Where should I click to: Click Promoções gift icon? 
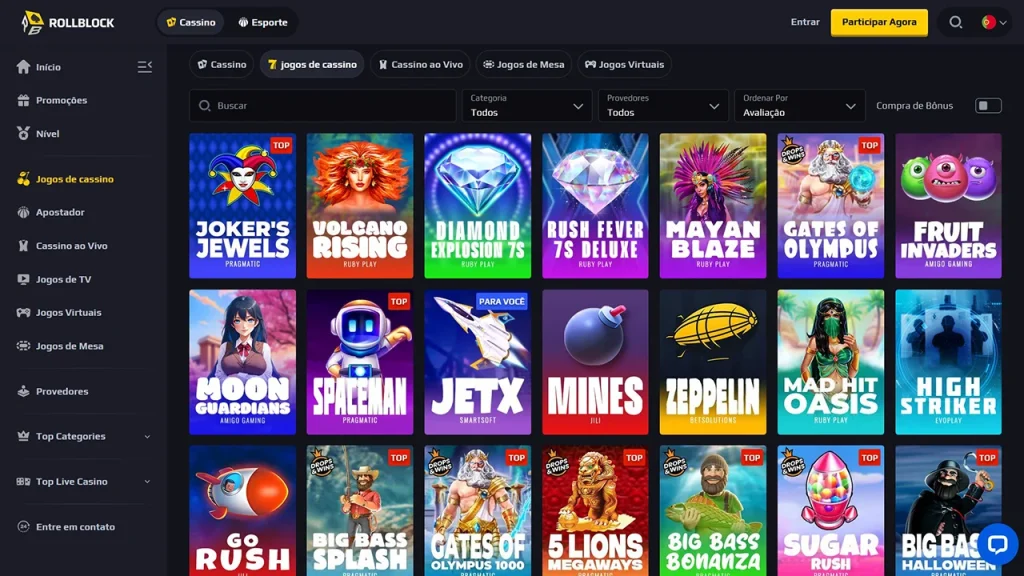click(x=24, y=100)
